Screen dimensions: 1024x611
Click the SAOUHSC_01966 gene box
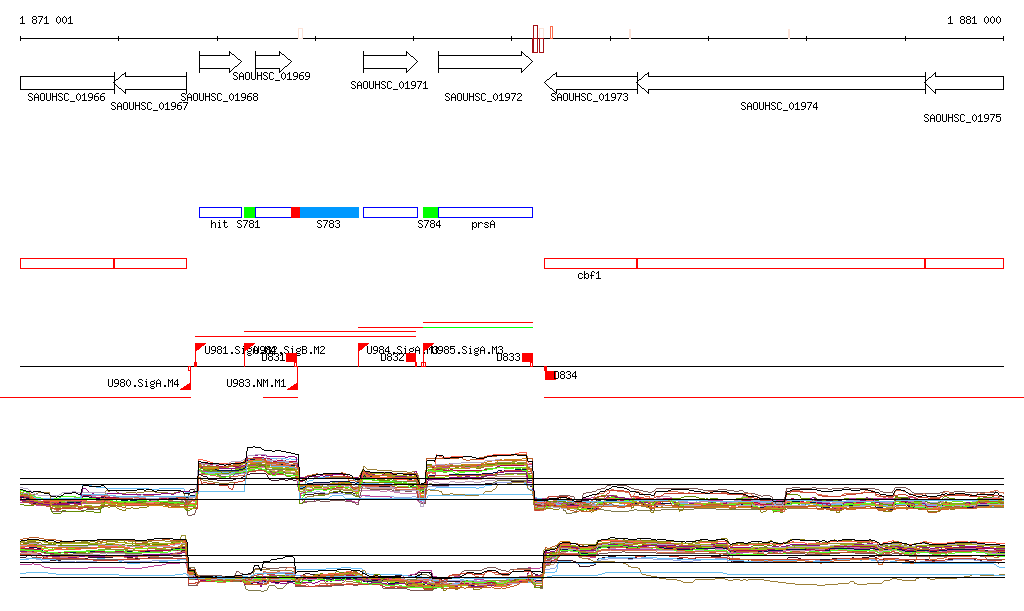click(67, 83)
